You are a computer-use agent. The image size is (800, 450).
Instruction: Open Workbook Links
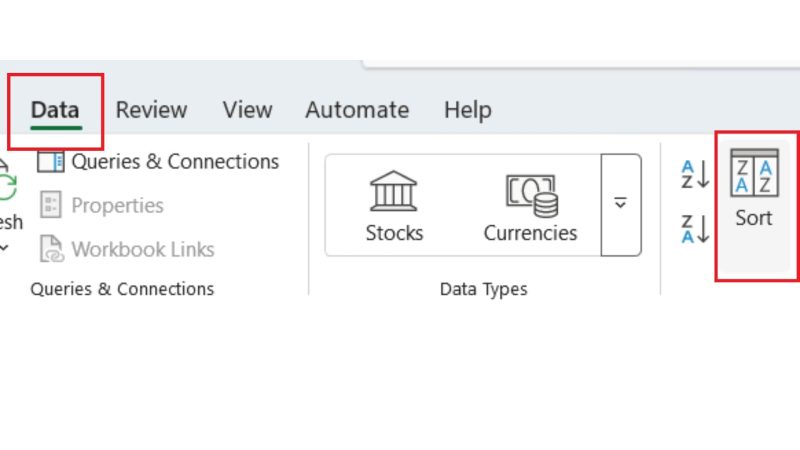tap(127, 249)
